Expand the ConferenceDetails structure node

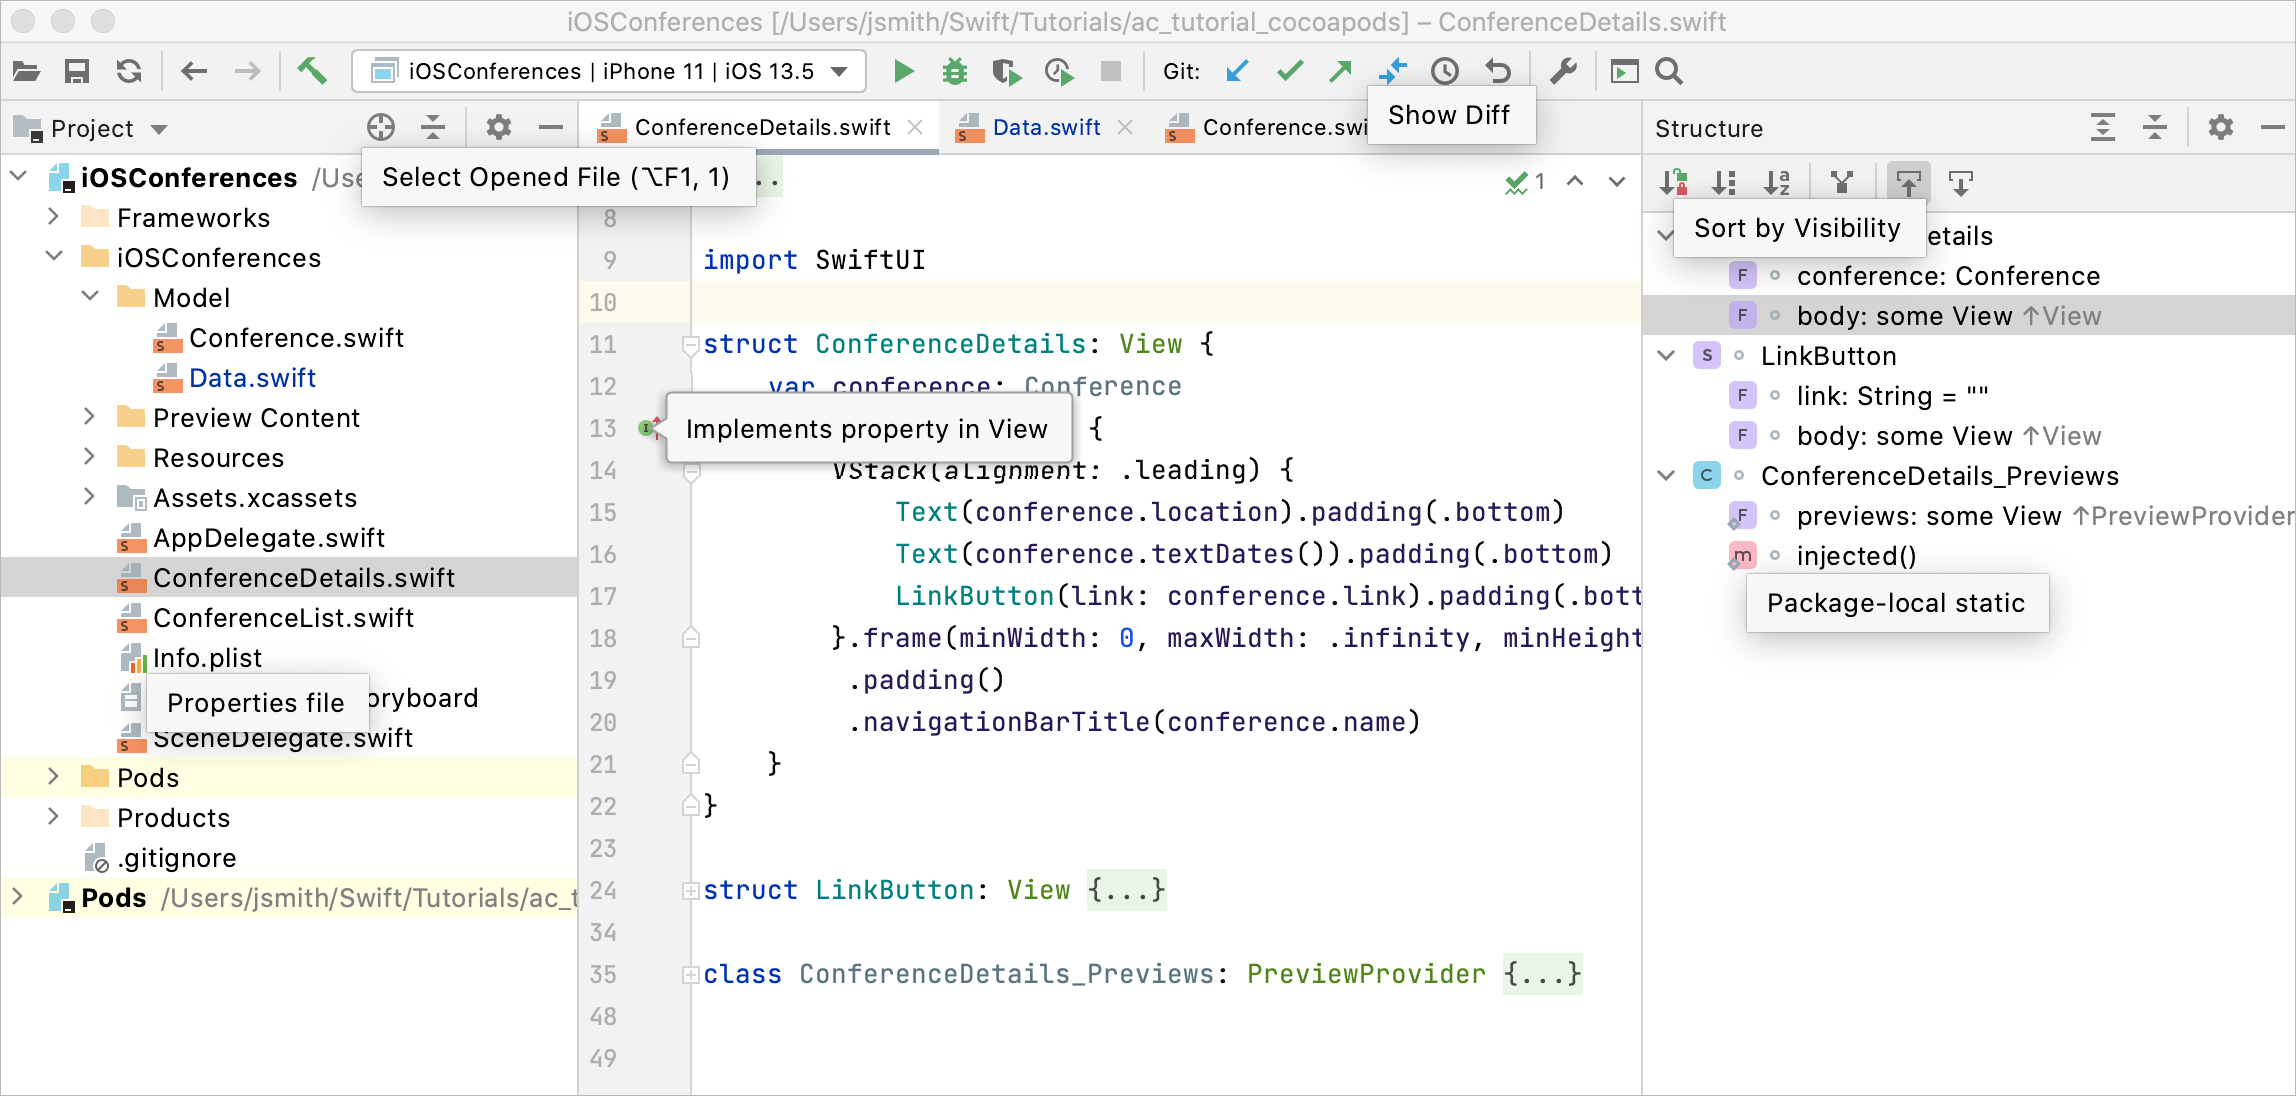pyautogui.click(x=1668, y=234)
